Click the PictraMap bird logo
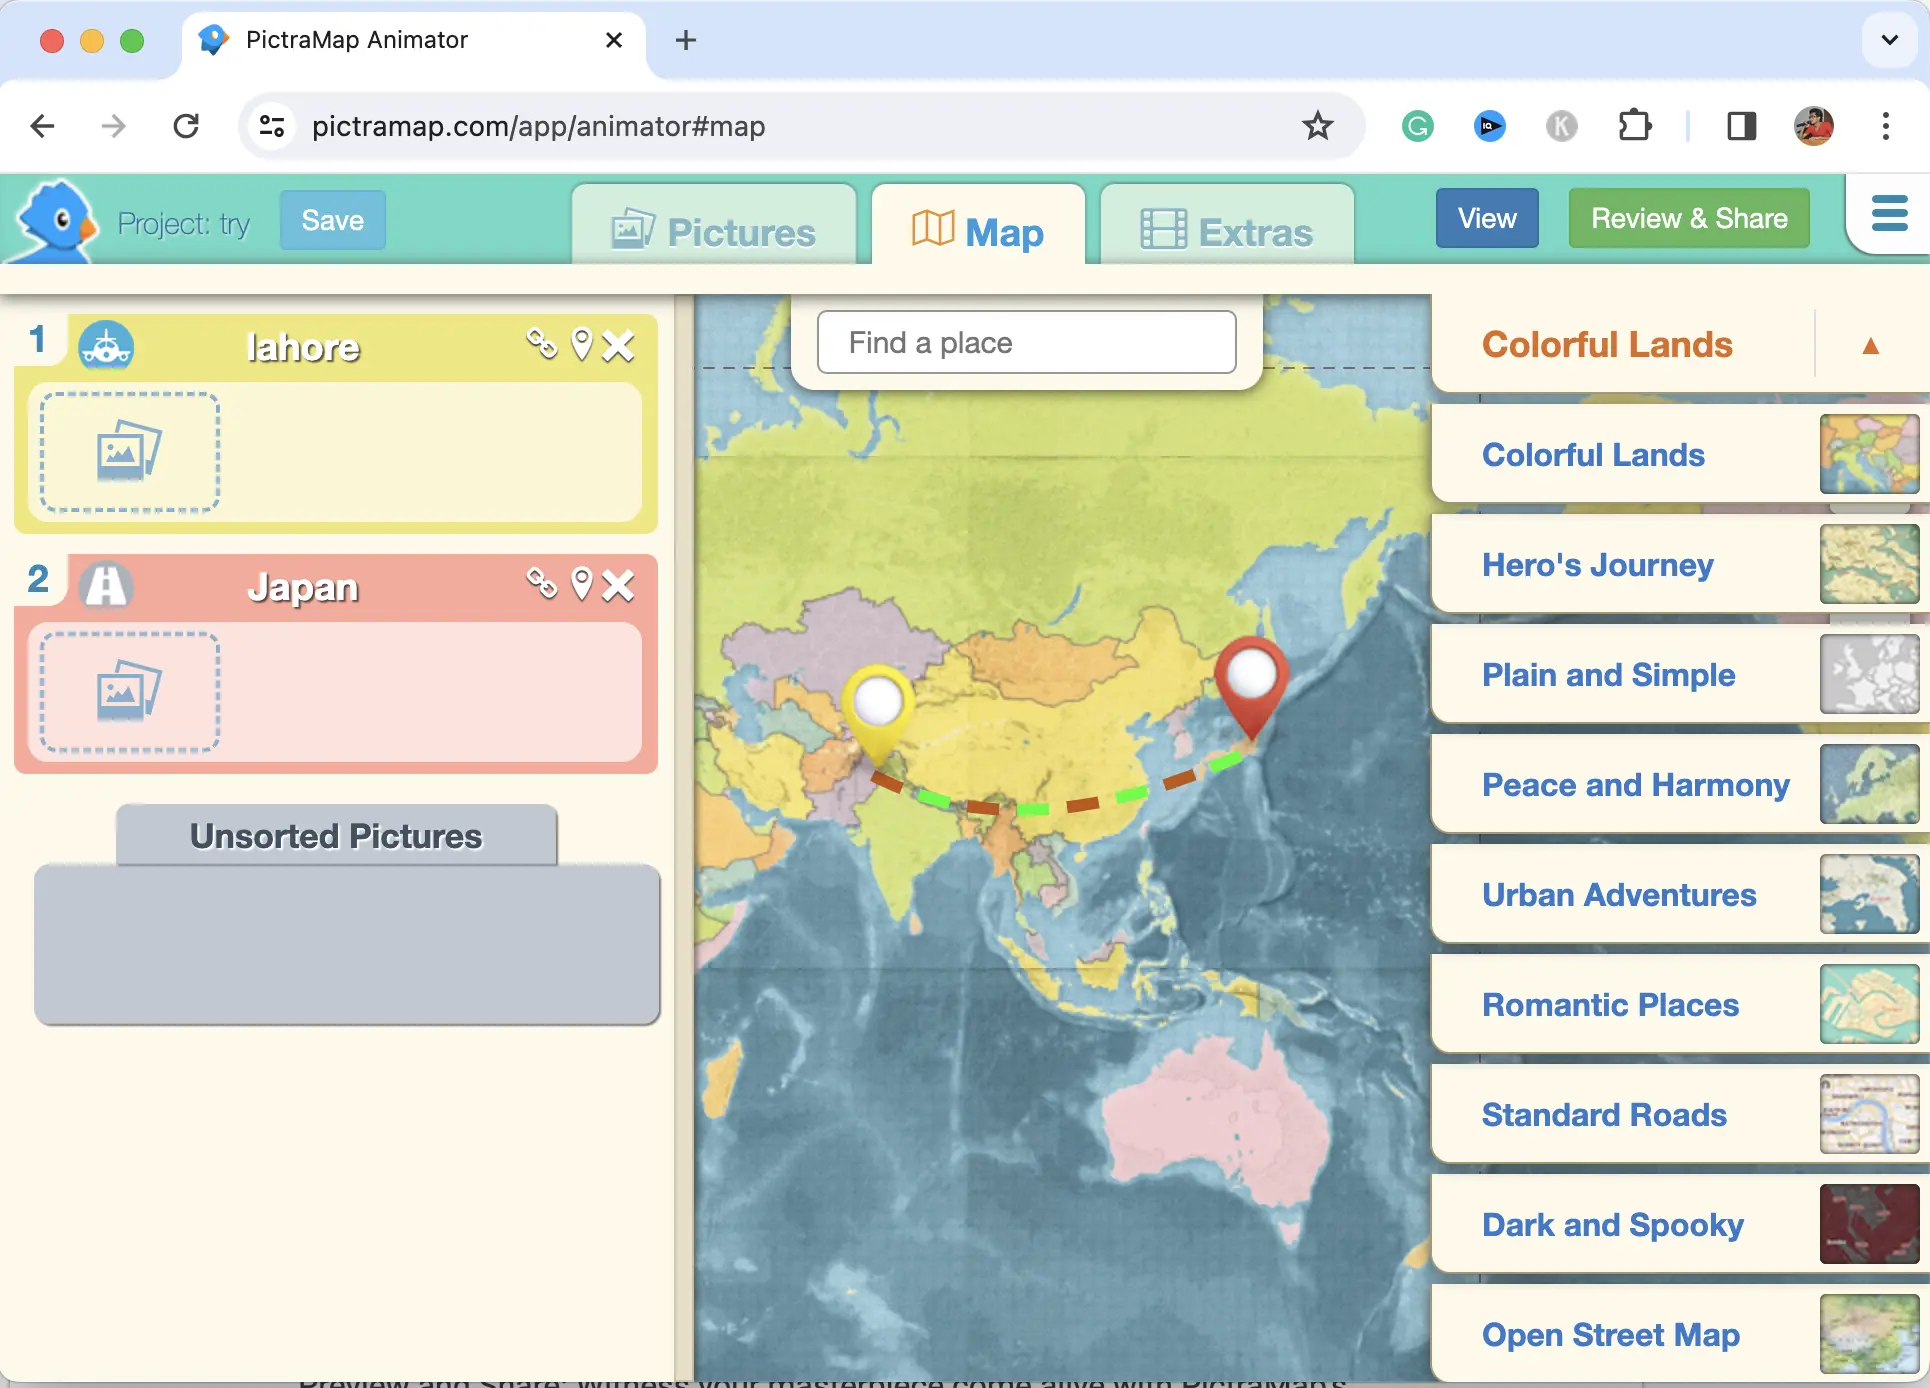 click(58, 222)
